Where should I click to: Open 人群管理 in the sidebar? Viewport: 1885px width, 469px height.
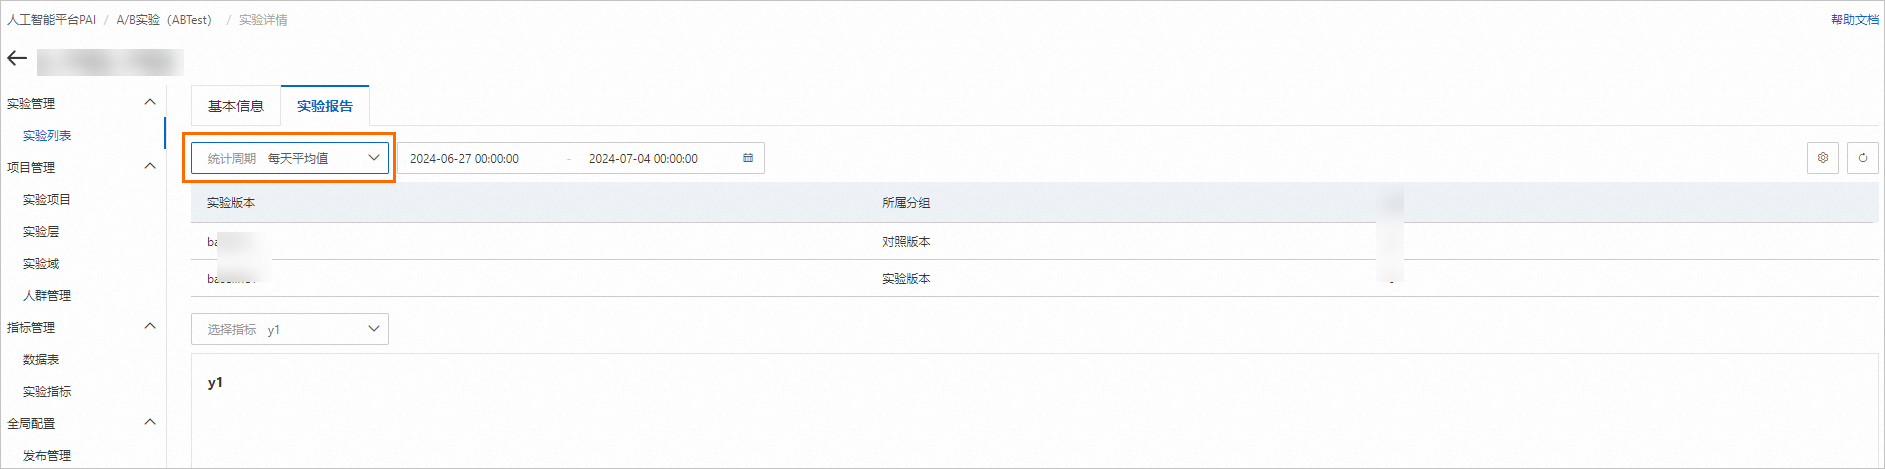pos(47,295)
